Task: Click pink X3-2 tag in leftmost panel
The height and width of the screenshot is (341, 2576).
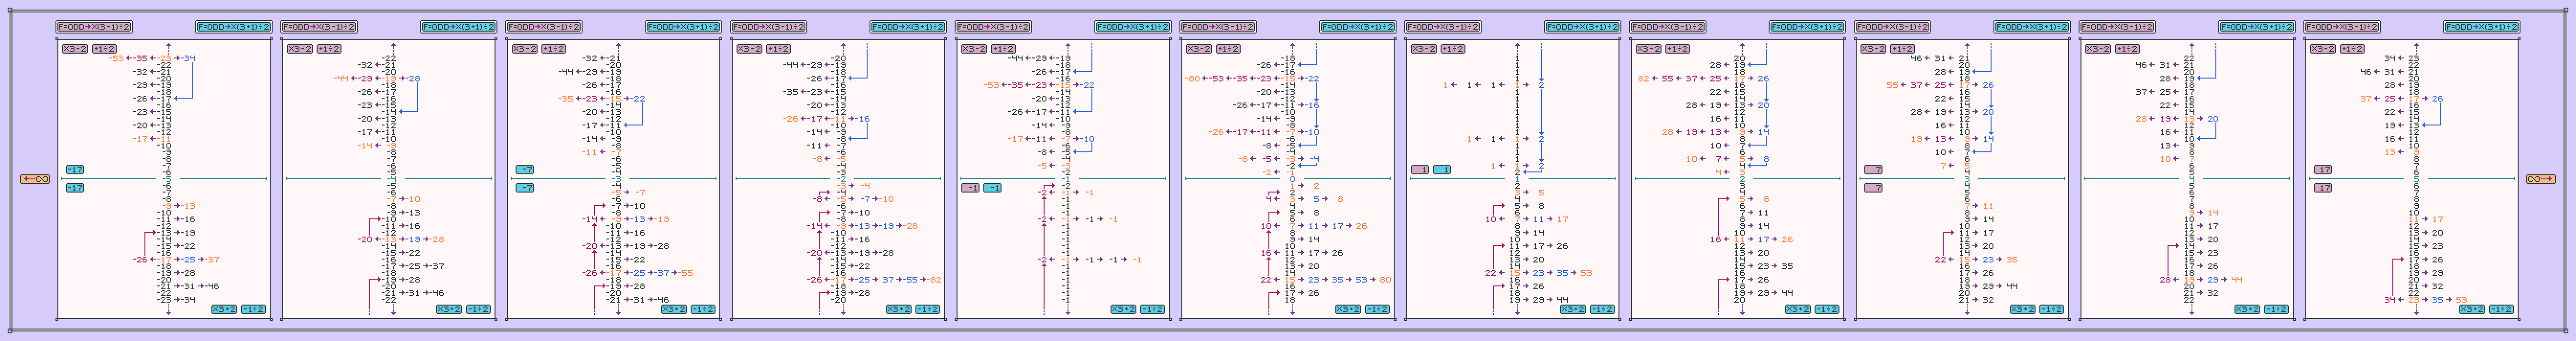Action: point(75,49)
